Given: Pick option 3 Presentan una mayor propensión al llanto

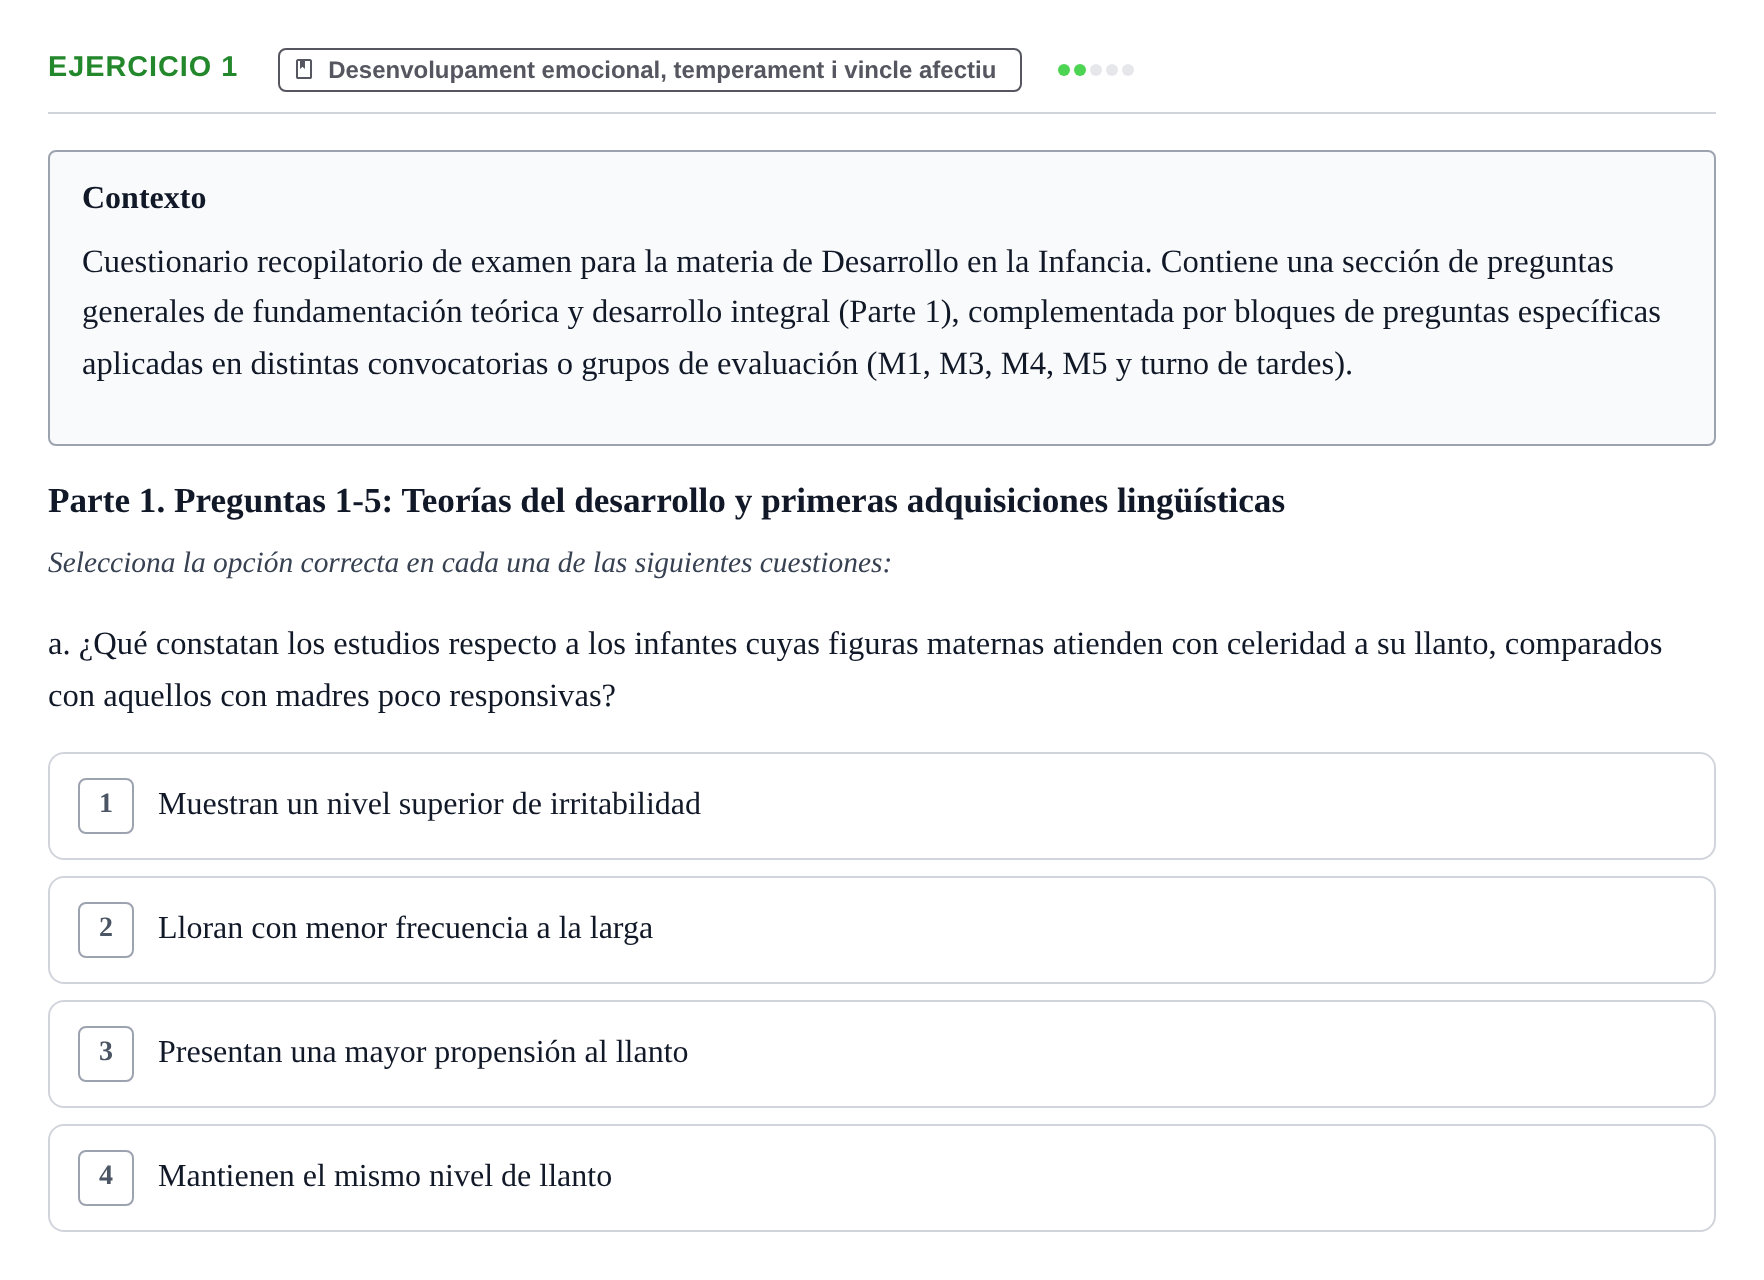Looking at the screenshot, I should click(x=882, y=1054).
